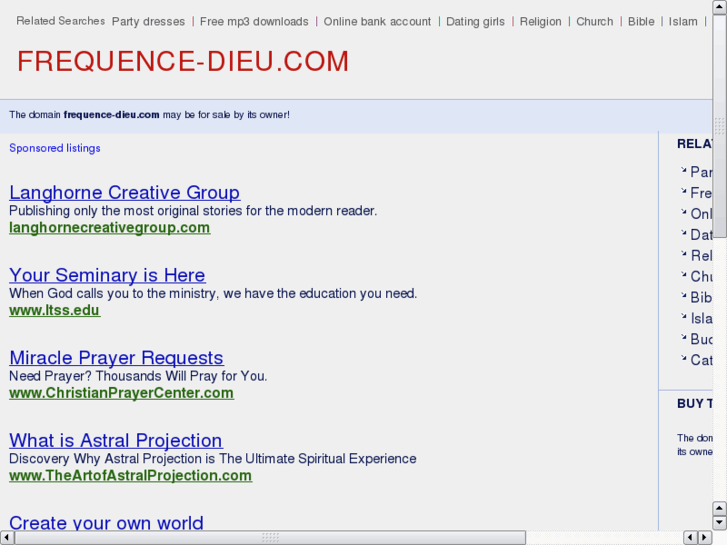Open the Party dresses related search

click(x=148, y=22)
